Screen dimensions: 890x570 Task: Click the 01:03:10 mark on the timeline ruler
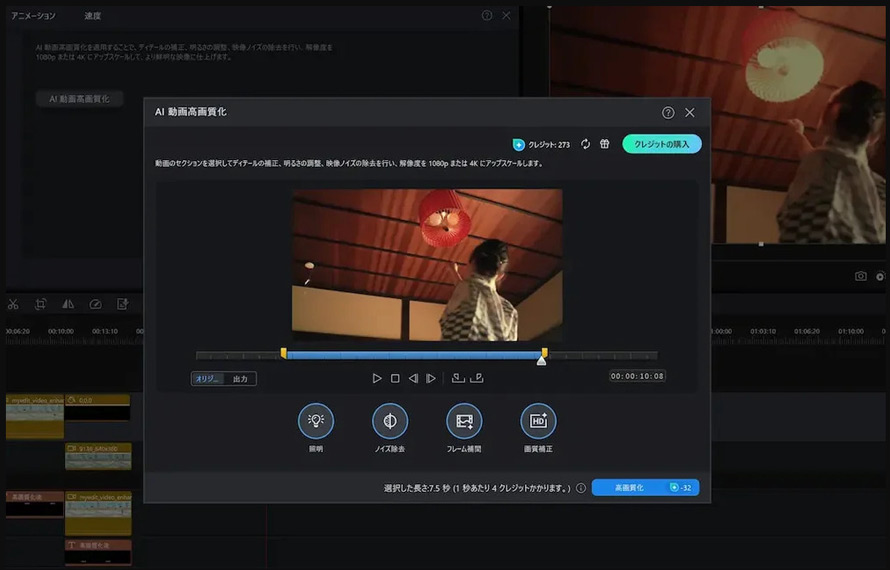(763, 331)
